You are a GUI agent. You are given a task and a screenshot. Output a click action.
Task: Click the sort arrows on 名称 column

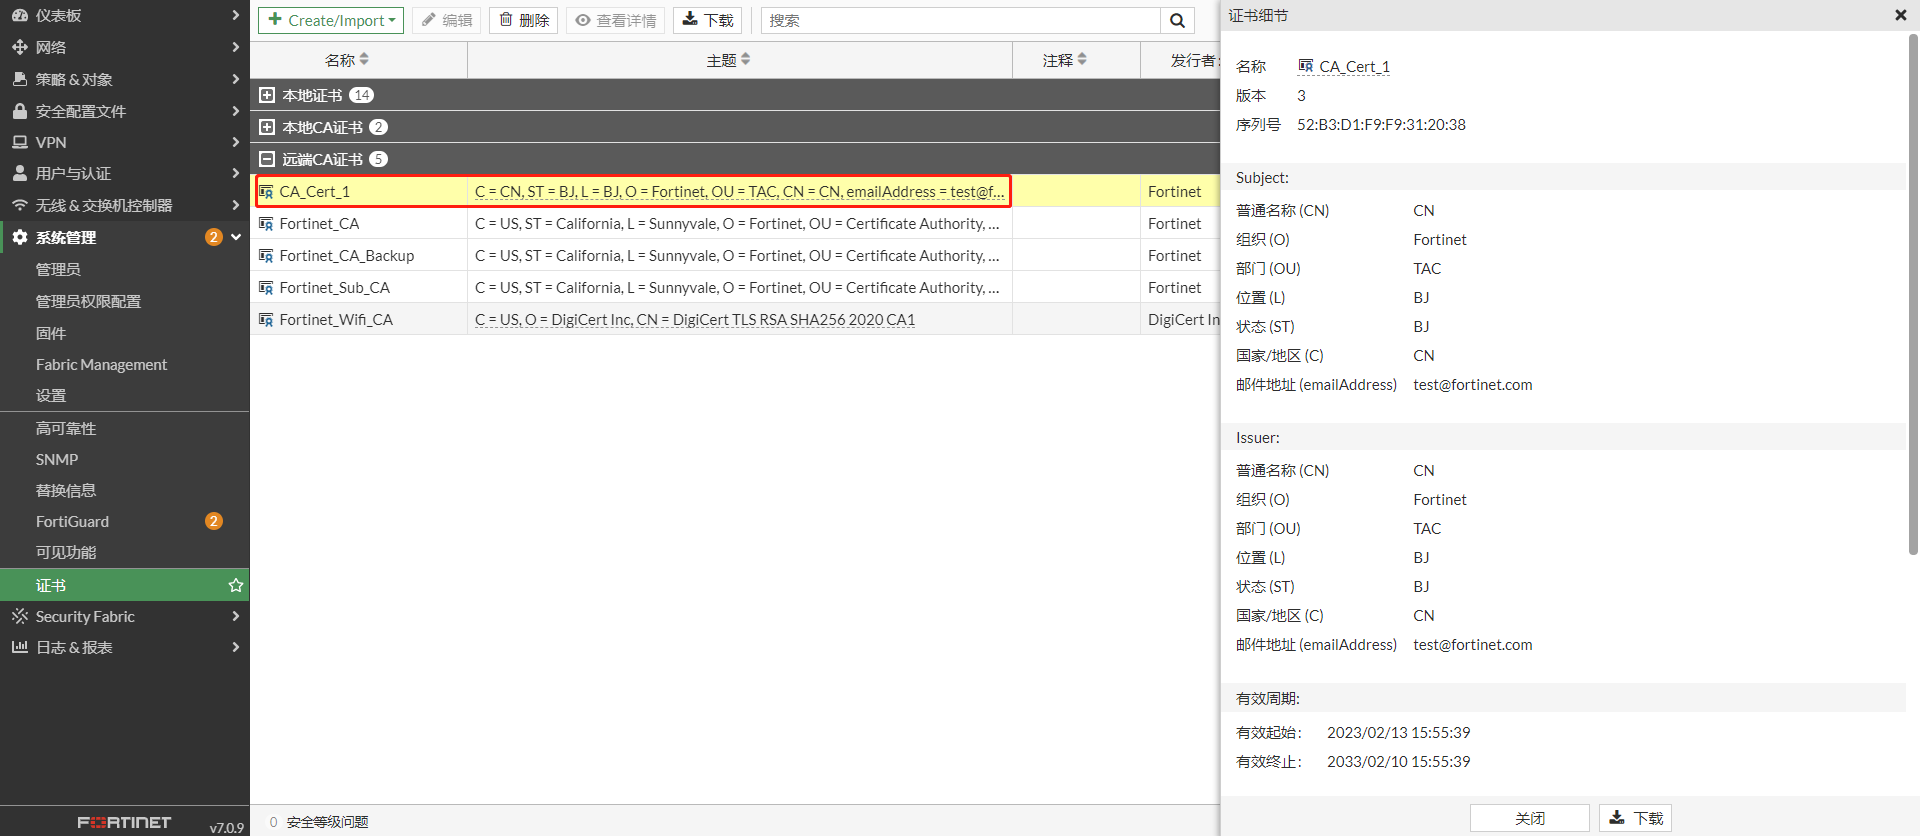point(364,60)
